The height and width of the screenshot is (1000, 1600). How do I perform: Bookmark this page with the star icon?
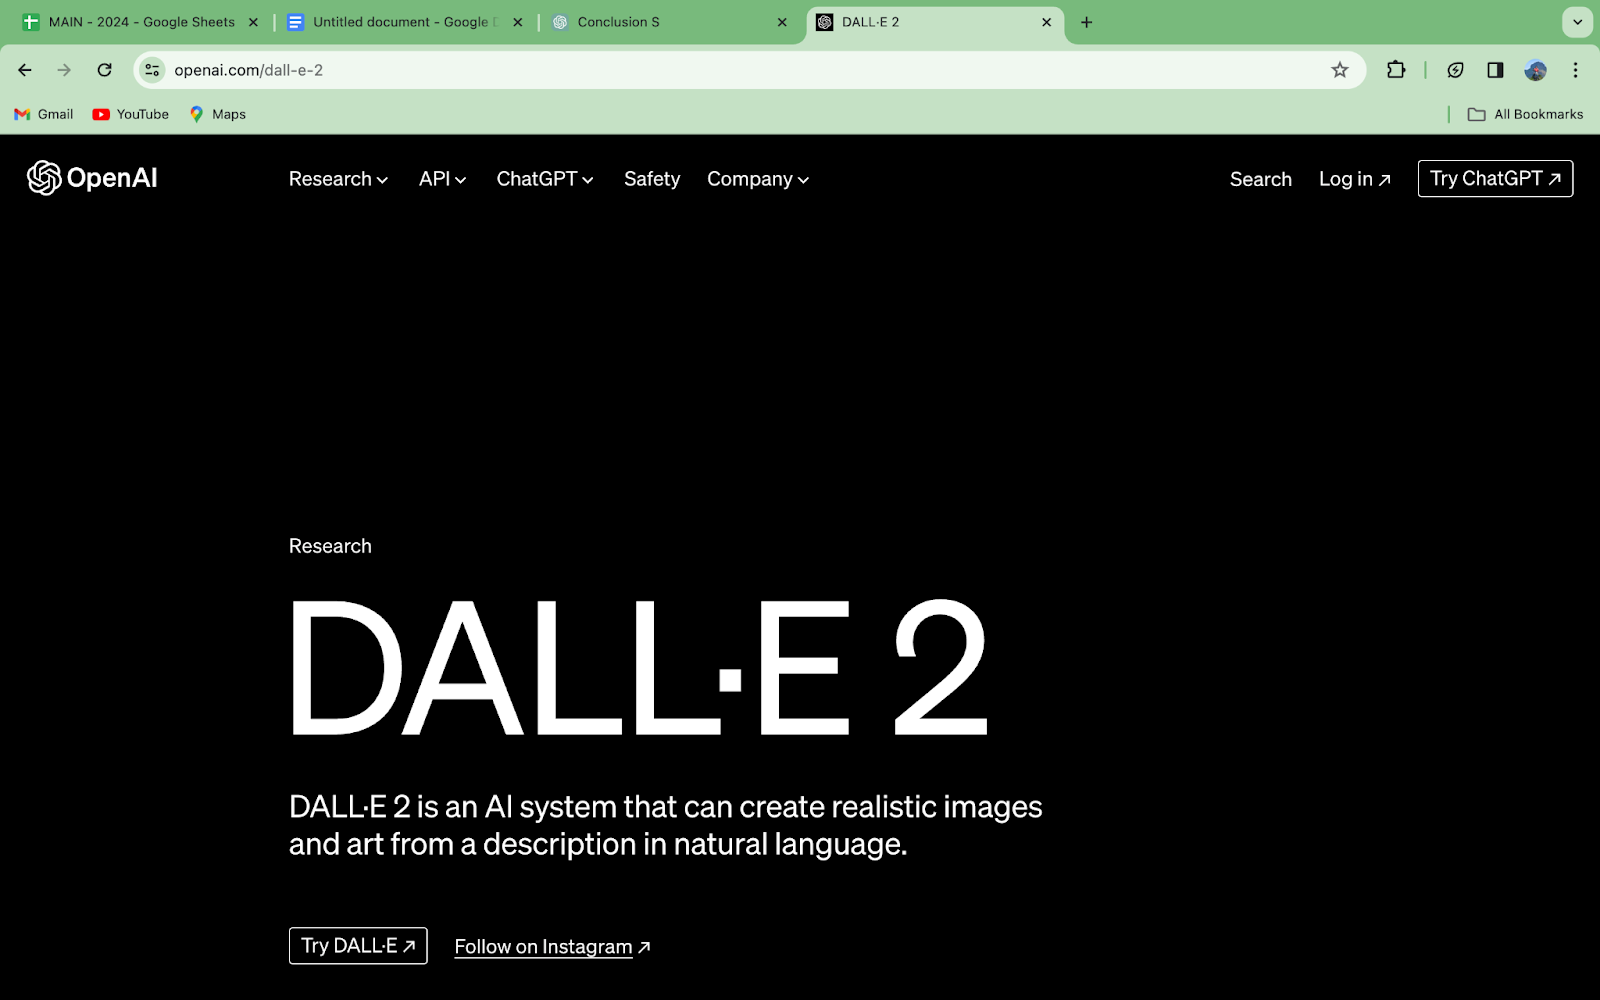[1340, 70]
